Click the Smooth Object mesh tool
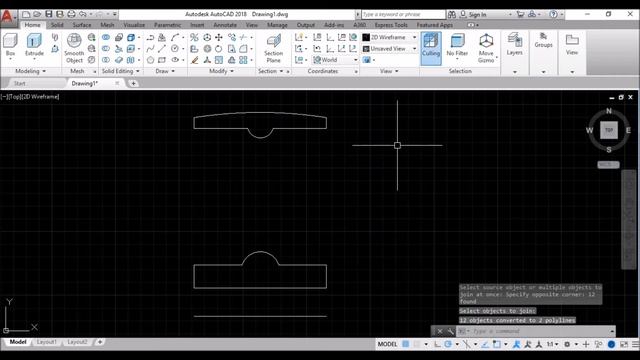Image resolution: width=640 pixels, height=360 pixels. [x=74, y=48]
